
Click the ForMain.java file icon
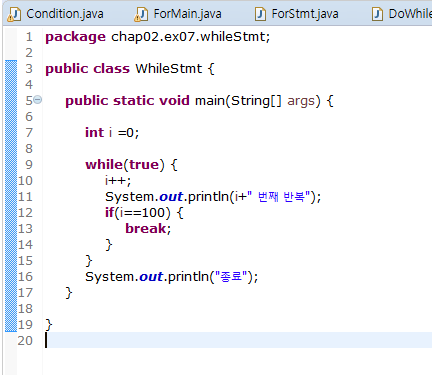[x=141, y=14]
